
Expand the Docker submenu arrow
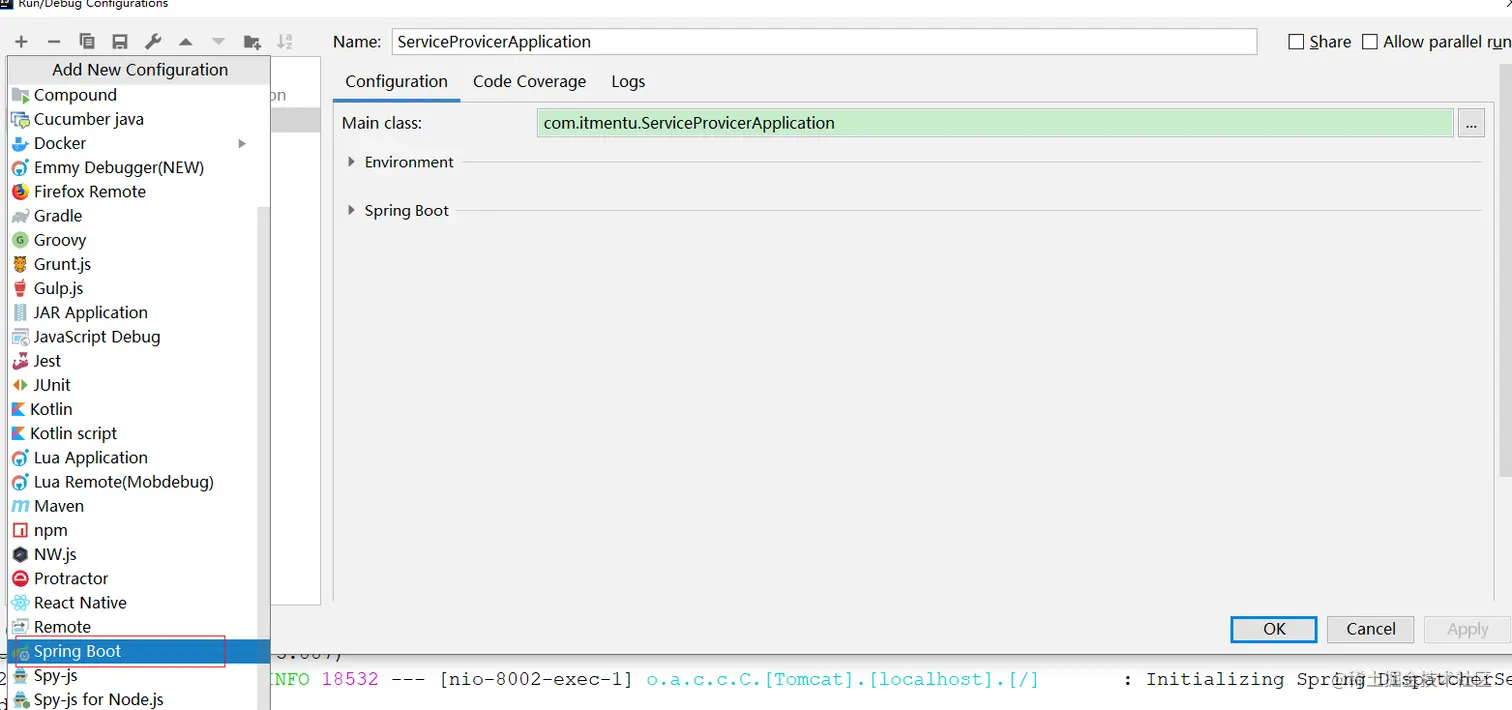(x=242, y=143)
